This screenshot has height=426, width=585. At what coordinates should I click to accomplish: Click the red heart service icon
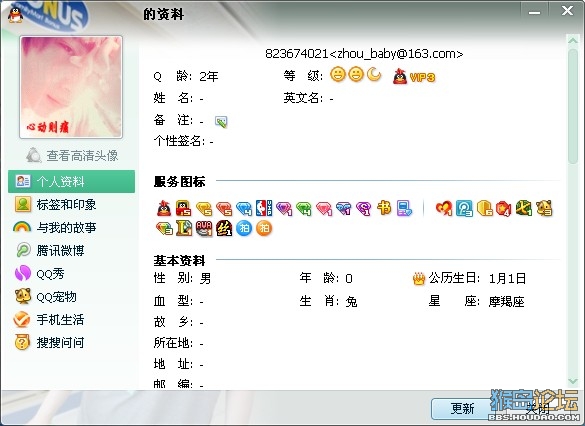point(444,208)
